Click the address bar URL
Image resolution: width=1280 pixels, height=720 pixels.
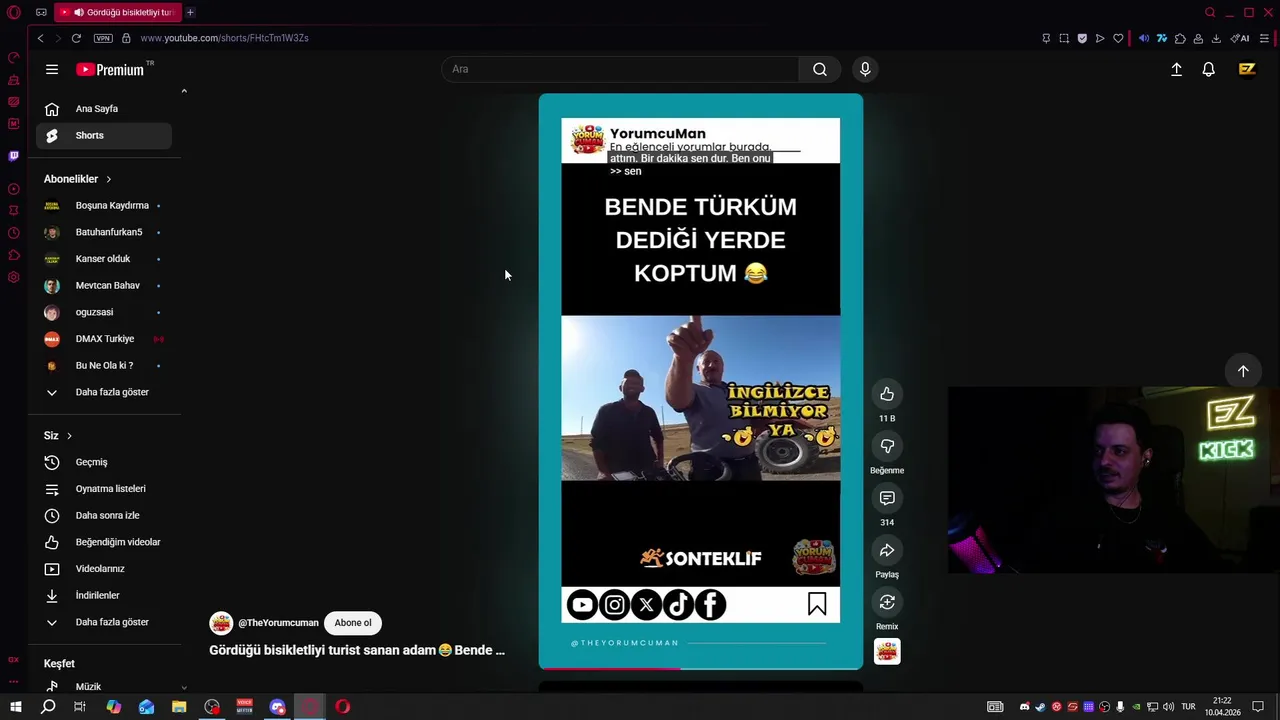tap(224, 38)
